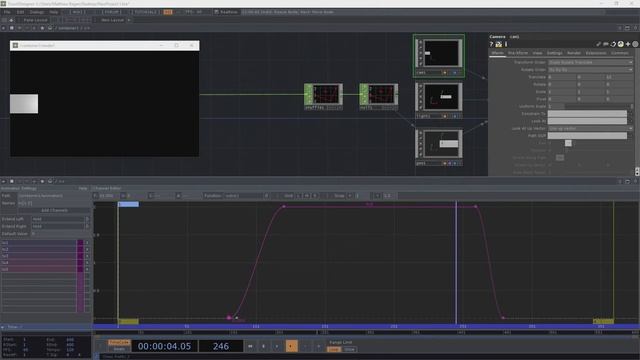Set Range Limit to Once

(349, 349)
